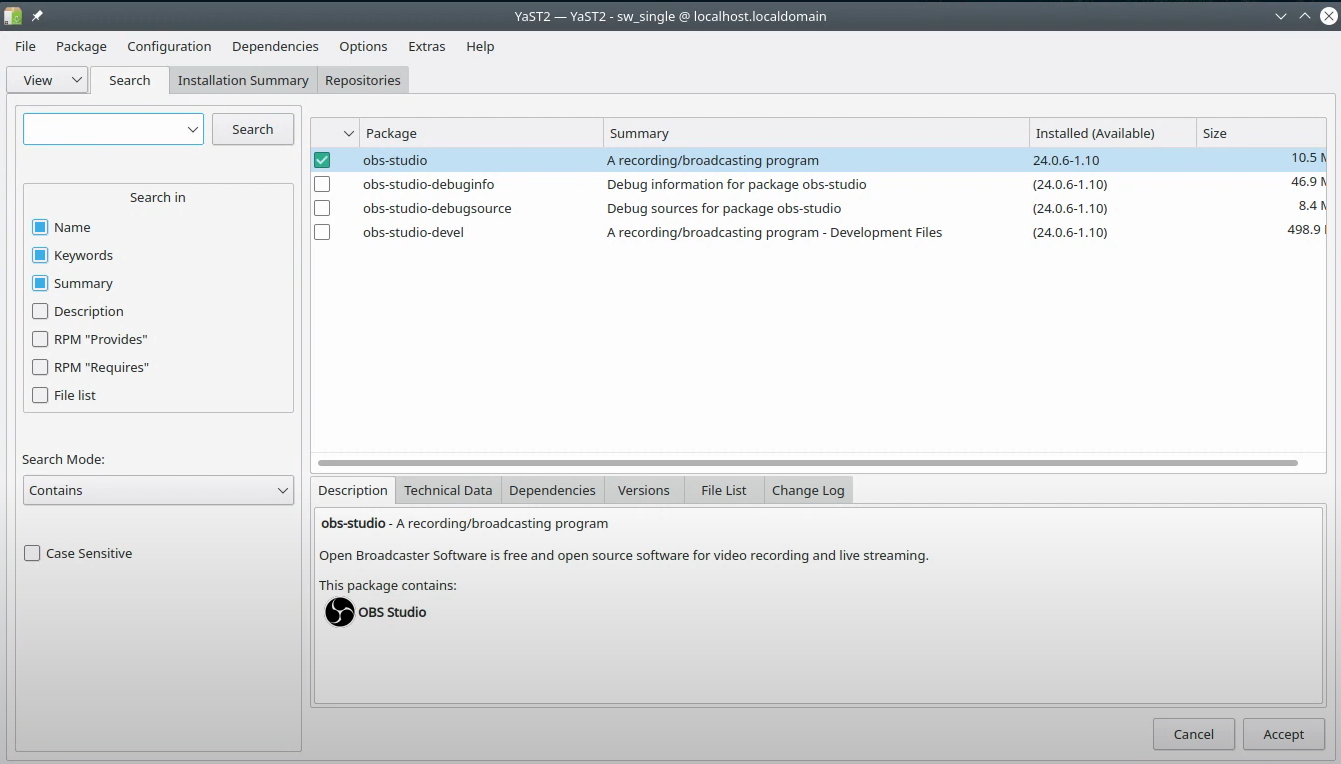Show the Description details tab
Viewport: 1341px width, 764px height.
click(x=353, y=490)
